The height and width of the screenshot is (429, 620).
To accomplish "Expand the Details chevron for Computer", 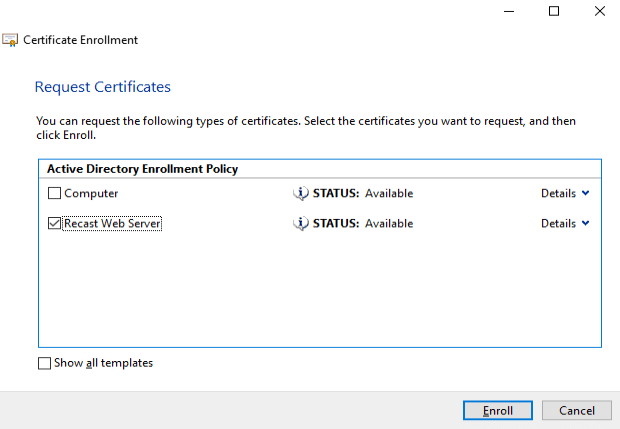I will pyautogui.click(x=585, y=193).
